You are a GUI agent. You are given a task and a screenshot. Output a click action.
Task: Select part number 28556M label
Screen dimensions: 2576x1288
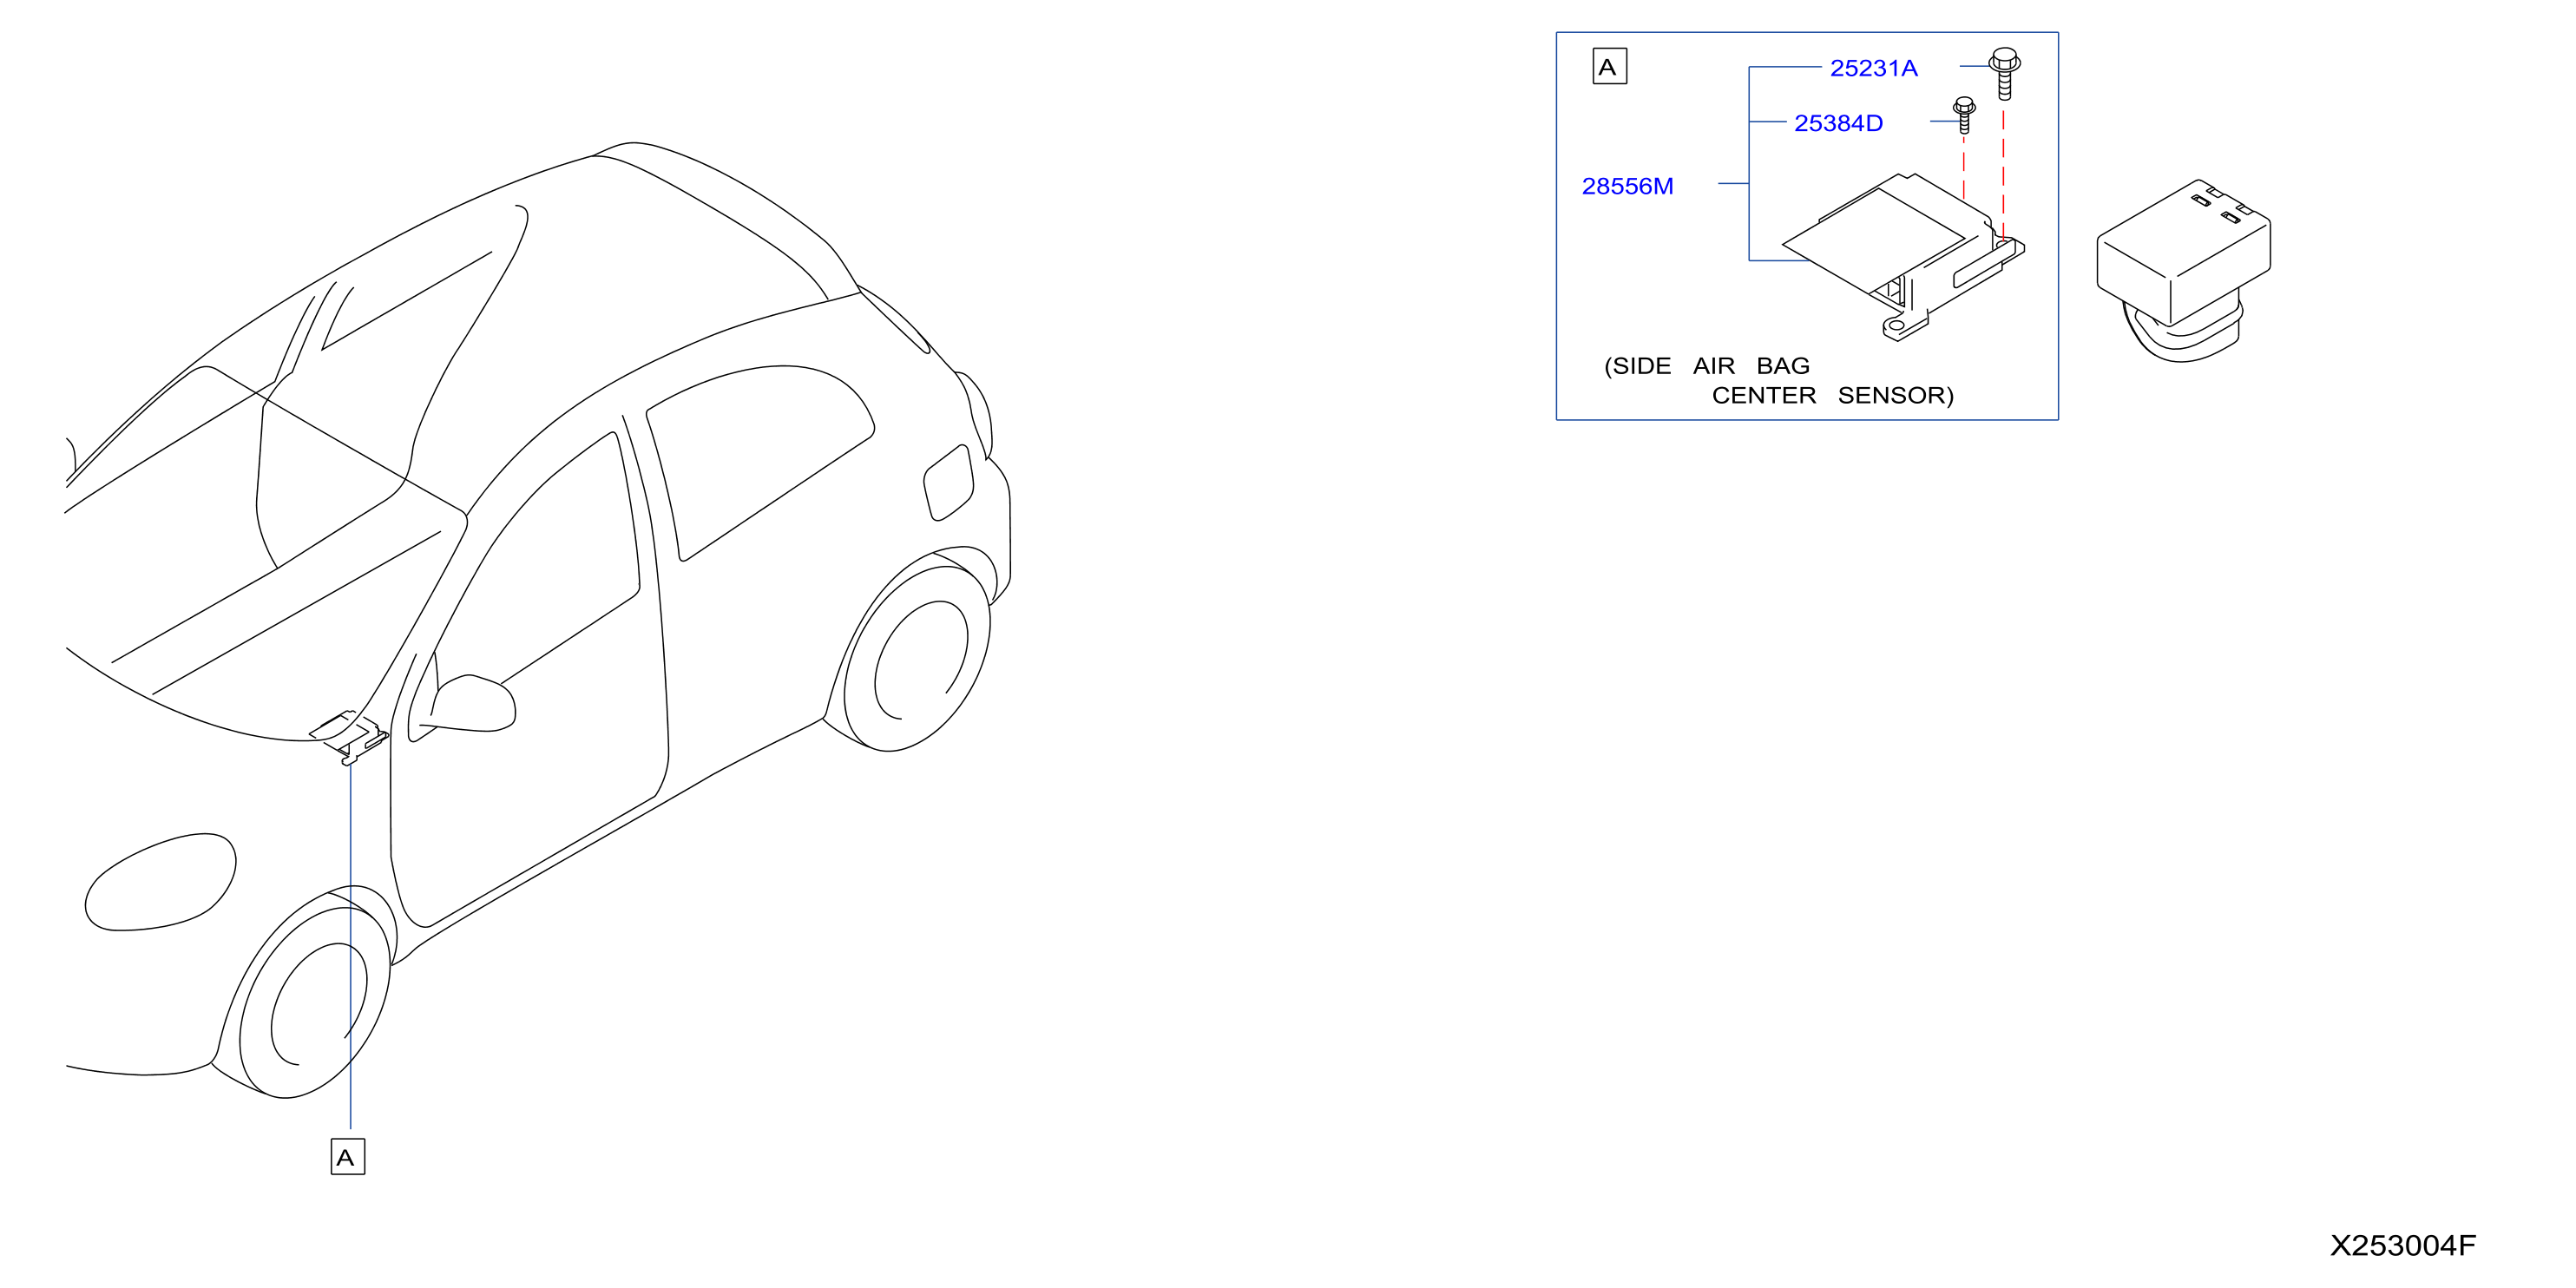click(1627, 186)
